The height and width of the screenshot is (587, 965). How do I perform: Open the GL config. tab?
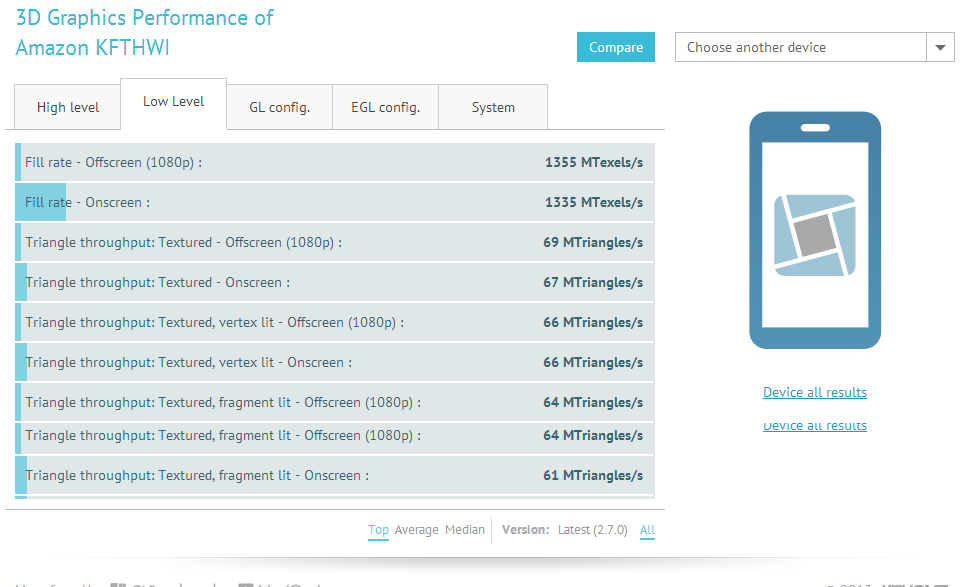279,107
